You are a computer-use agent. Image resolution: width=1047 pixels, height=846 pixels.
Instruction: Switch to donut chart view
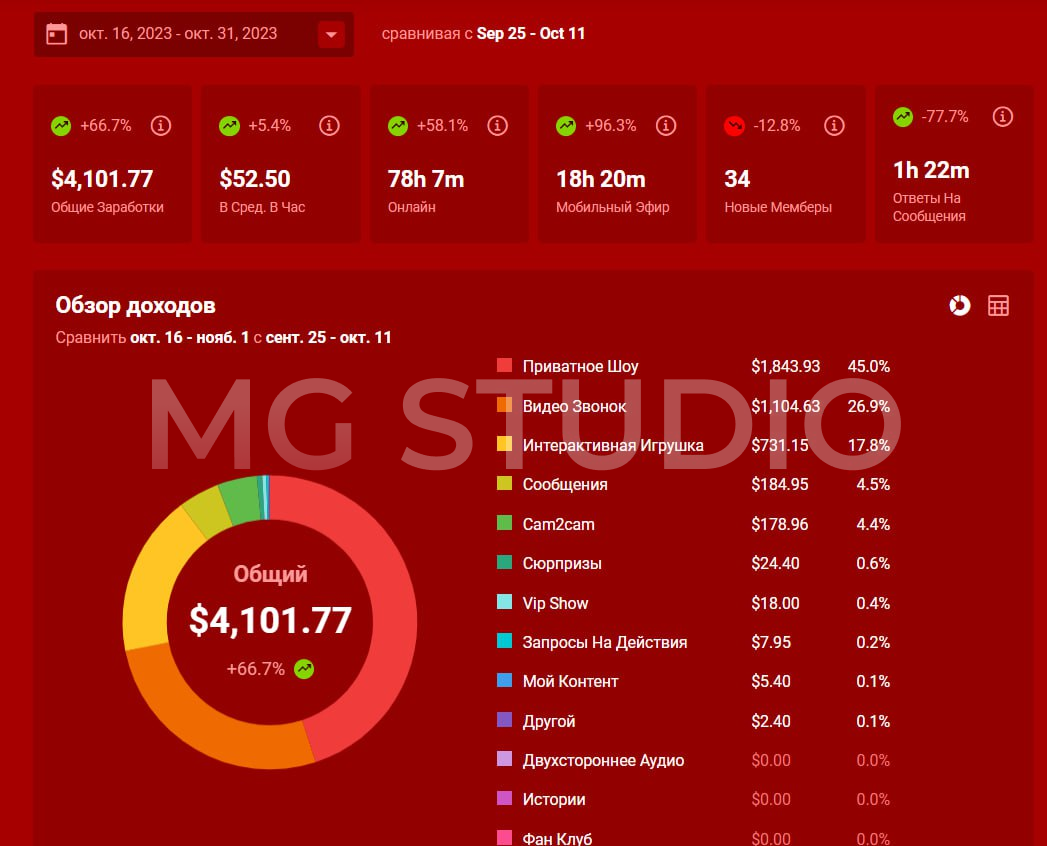point(959,306)
